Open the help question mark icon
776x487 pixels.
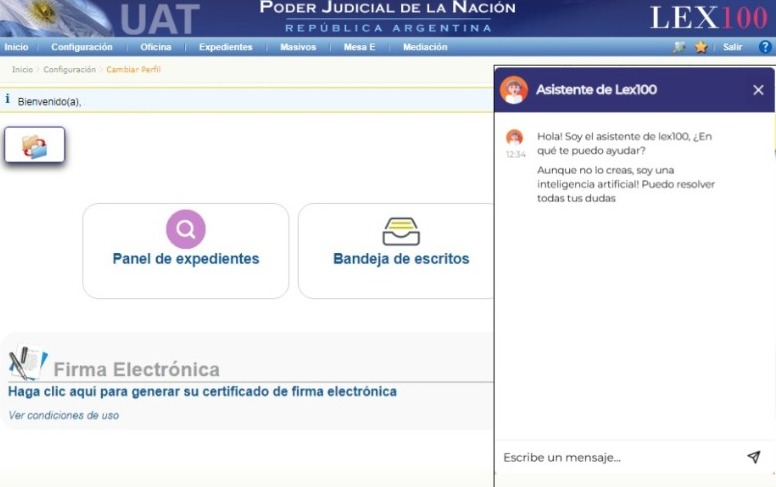click(765, 47)
